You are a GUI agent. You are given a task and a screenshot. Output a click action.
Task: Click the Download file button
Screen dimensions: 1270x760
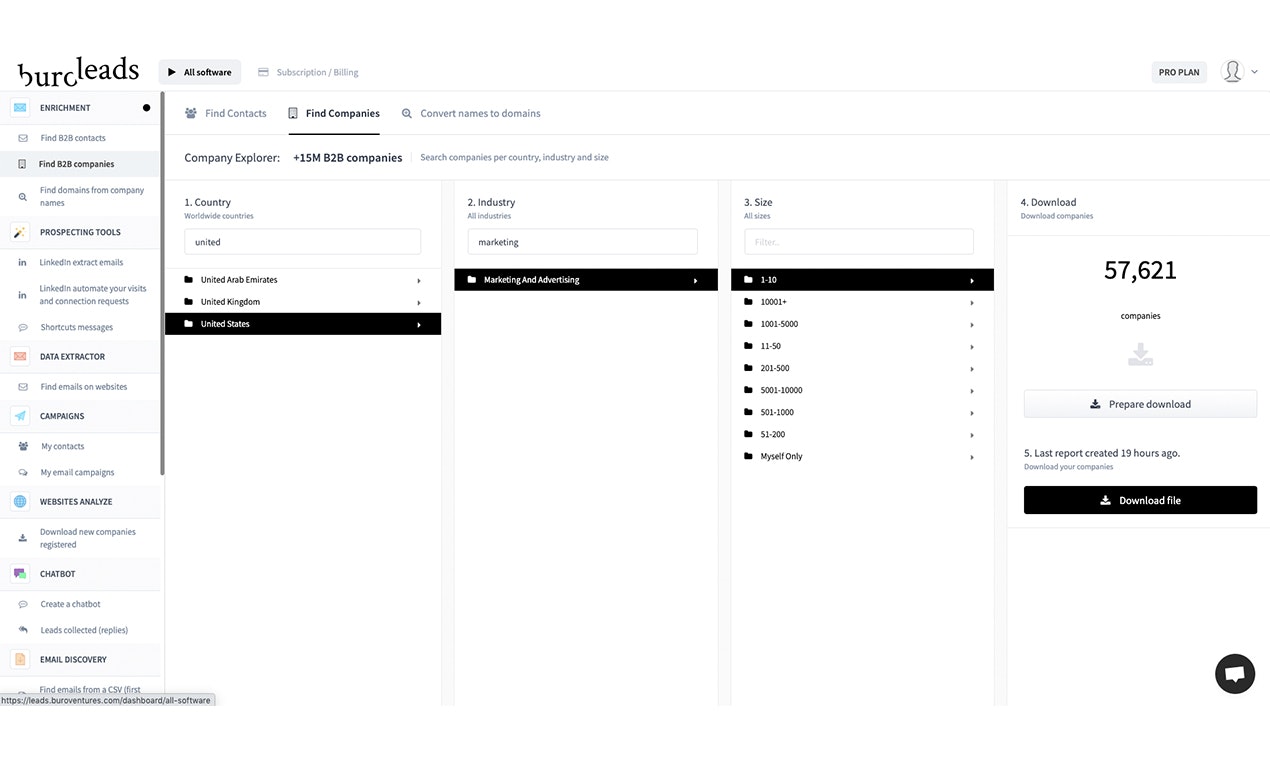coord(1140,499)
